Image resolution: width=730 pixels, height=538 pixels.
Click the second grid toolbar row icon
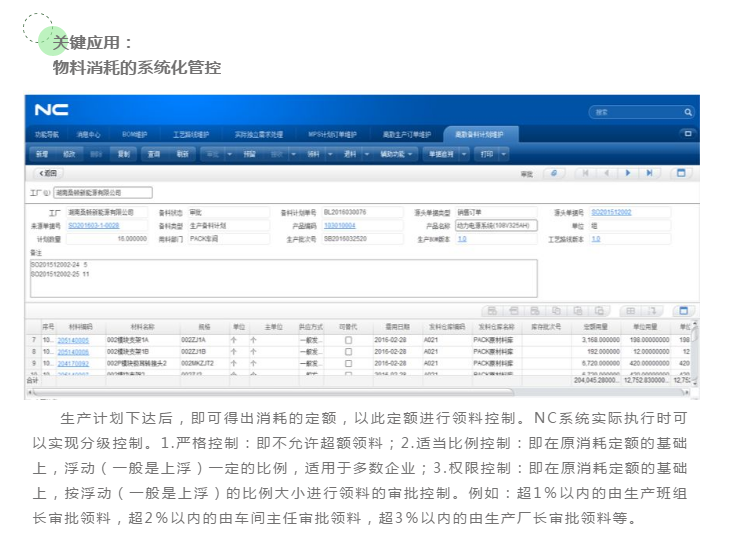point(514,310)
